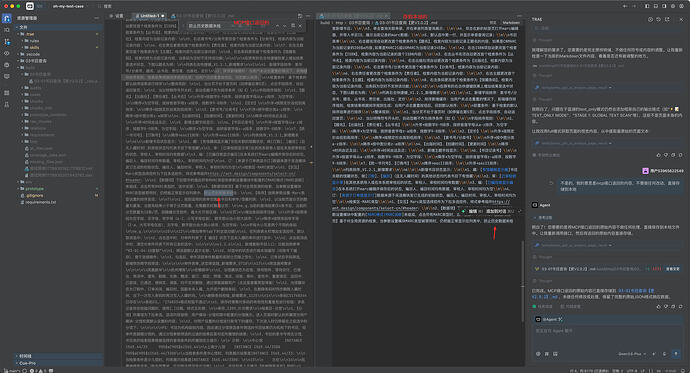The image size is (690, 373).
Task: Toggle the bottom panel layout icon in the title bar
Action: click(656, 6)
